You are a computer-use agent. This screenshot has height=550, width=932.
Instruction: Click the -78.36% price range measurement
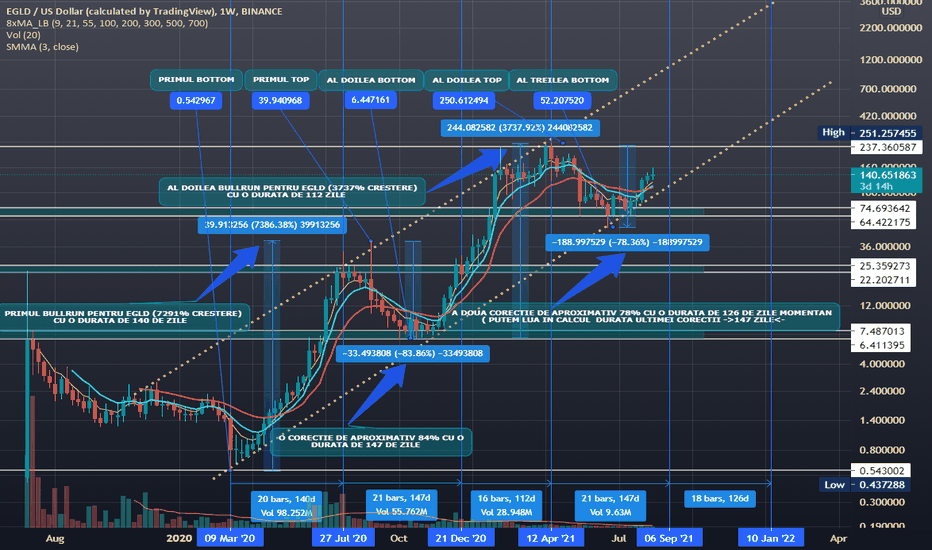click(627, 242)
